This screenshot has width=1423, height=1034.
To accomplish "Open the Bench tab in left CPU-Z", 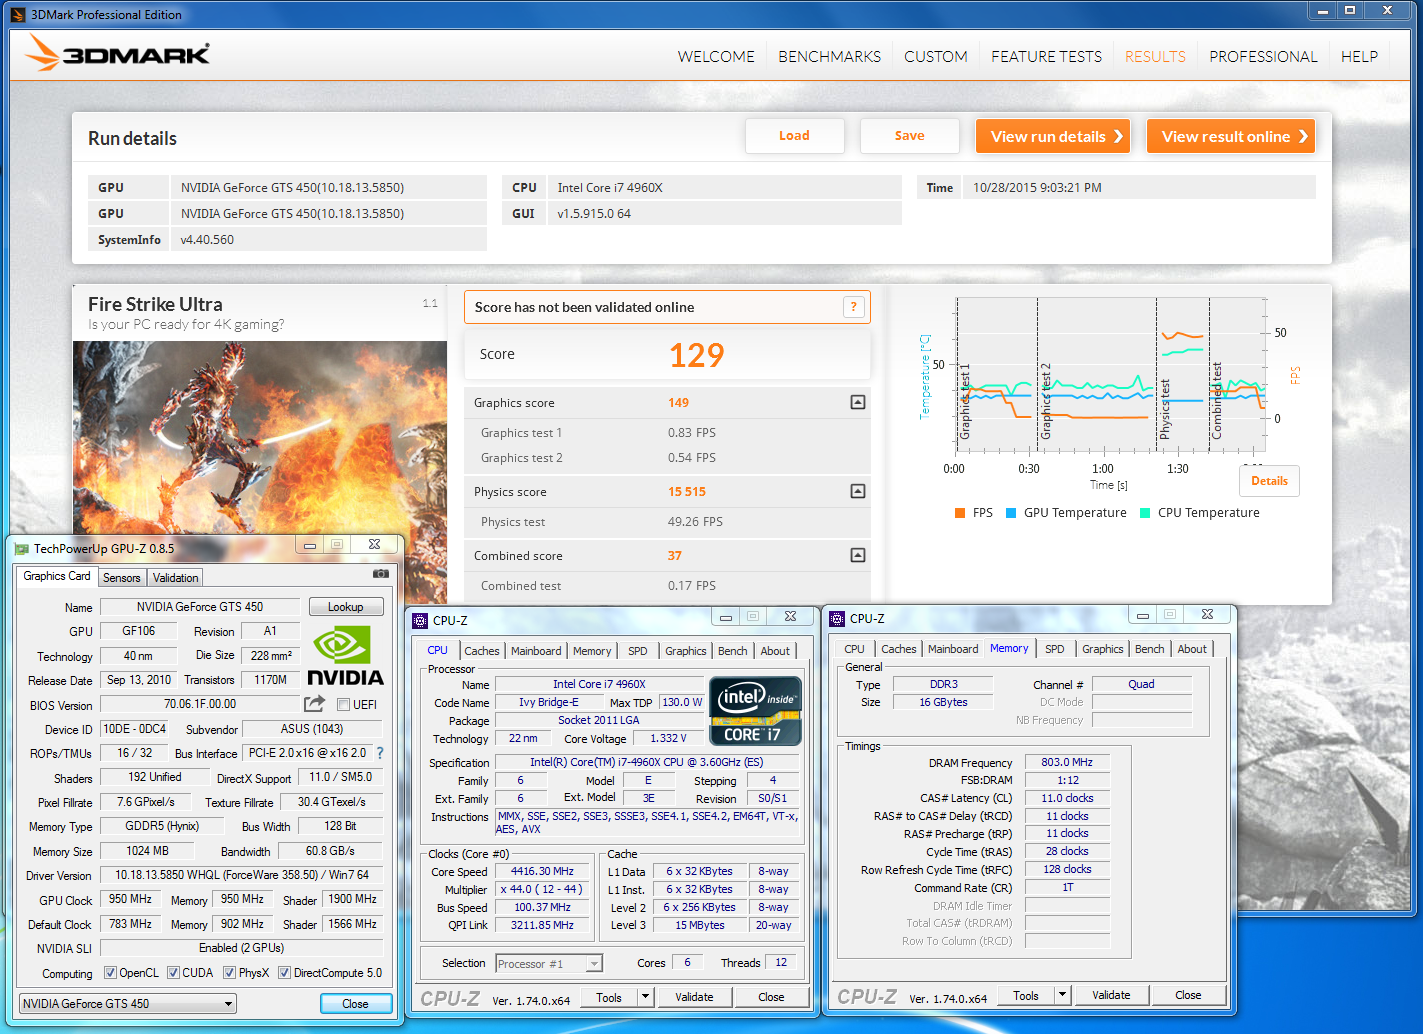I will point(733,651).
